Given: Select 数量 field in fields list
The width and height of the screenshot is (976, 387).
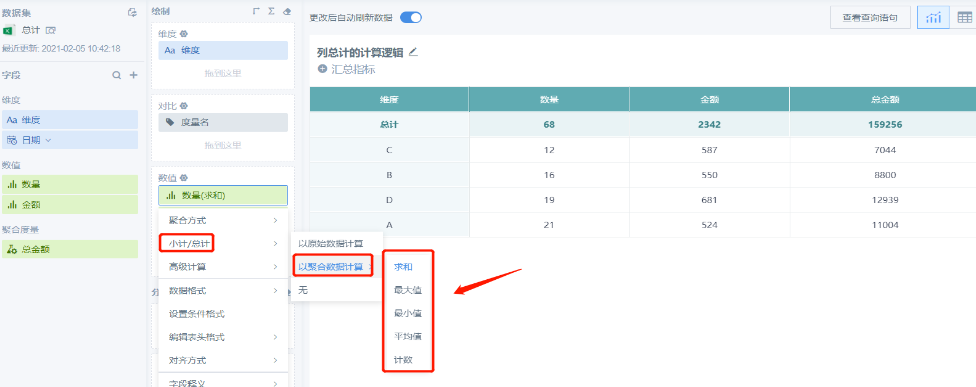Looking at the screenshot, I should coord(69,184).
